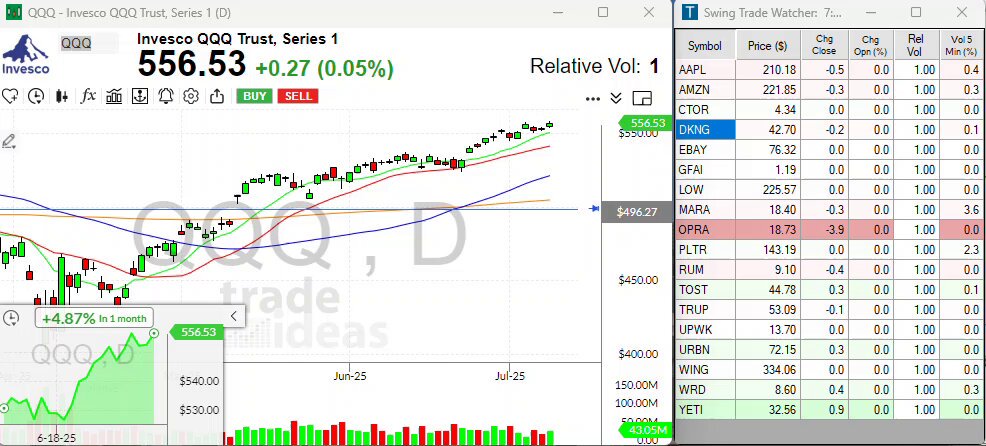Sort by Chg Close column header
Screen dimensions: 986x446
(824, 45)
